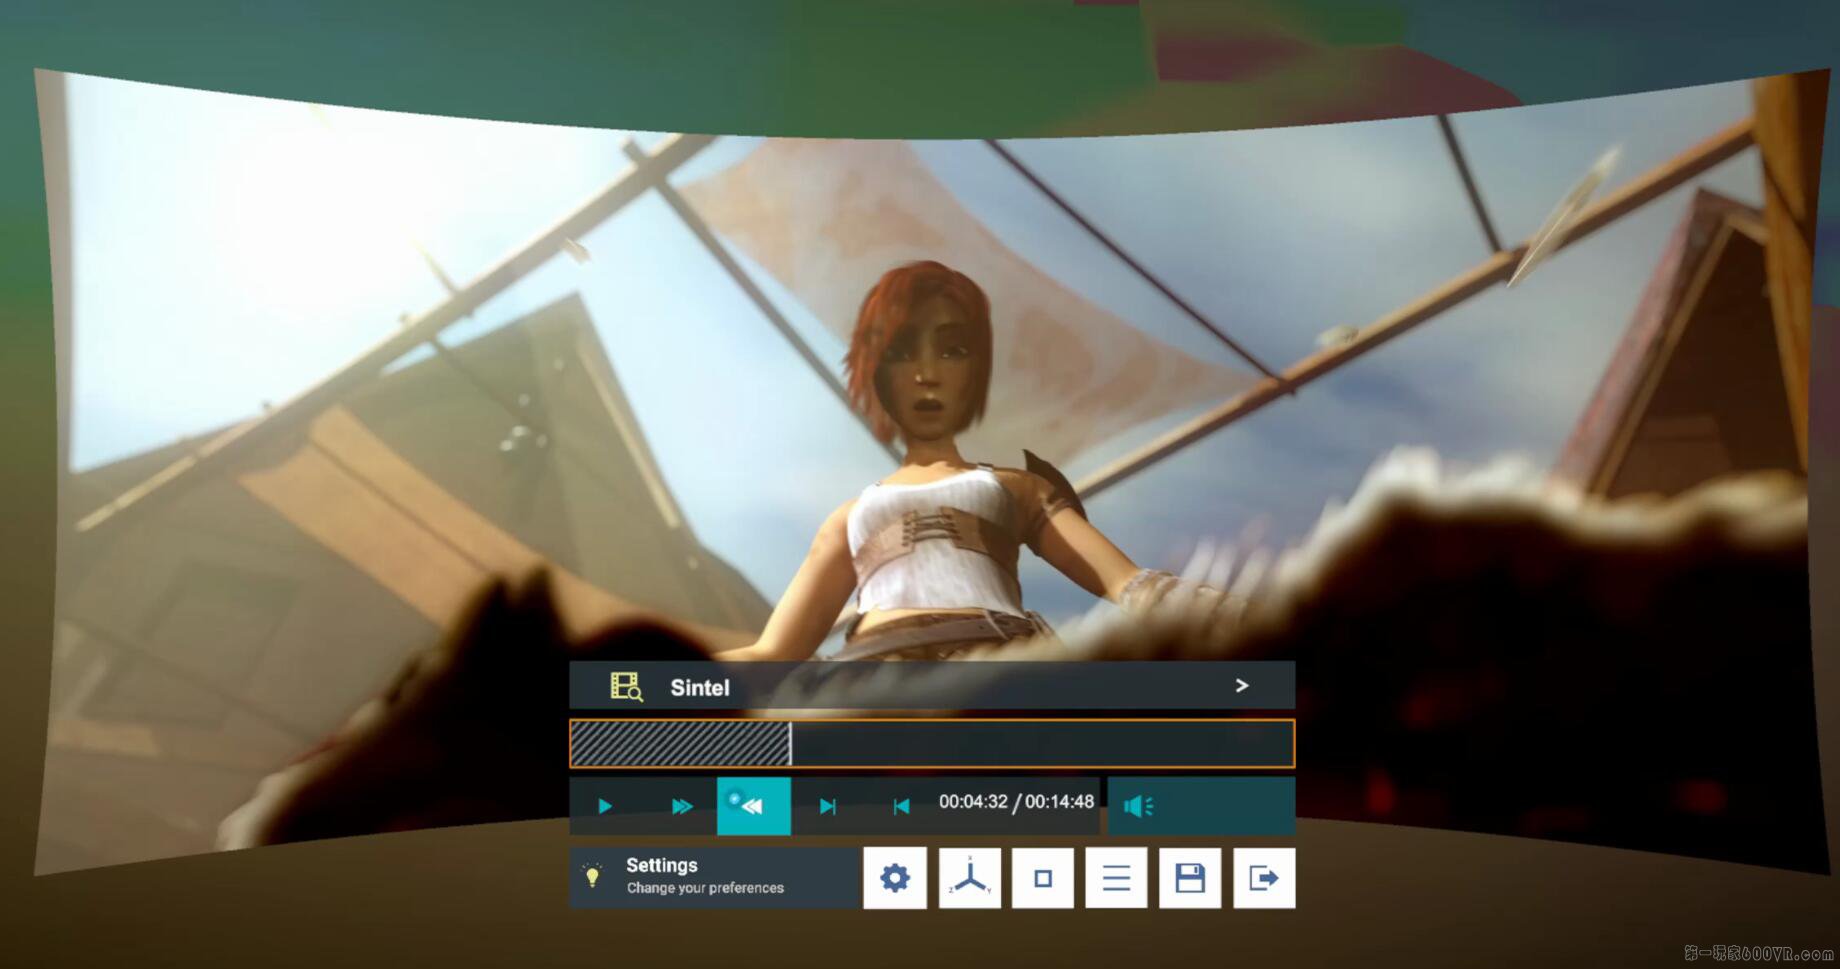Click the lightbulb hint icon

point(592,877)
